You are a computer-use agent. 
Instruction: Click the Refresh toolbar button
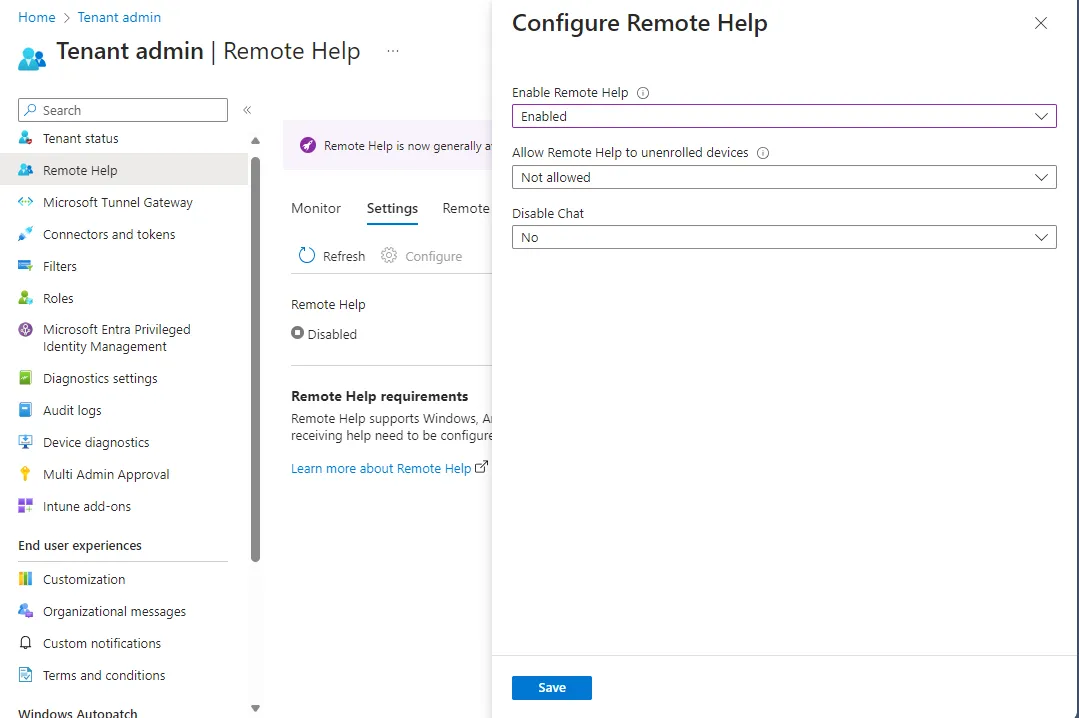332,256
